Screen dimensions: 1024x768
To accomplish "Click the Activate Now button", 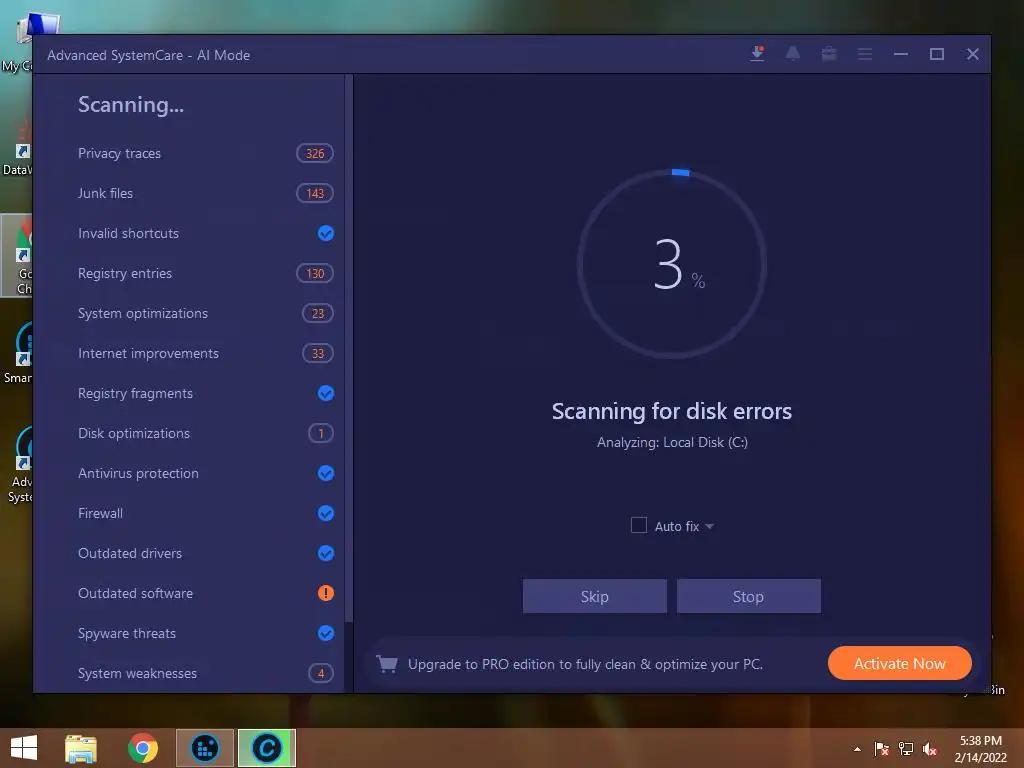I will [899, 664].
